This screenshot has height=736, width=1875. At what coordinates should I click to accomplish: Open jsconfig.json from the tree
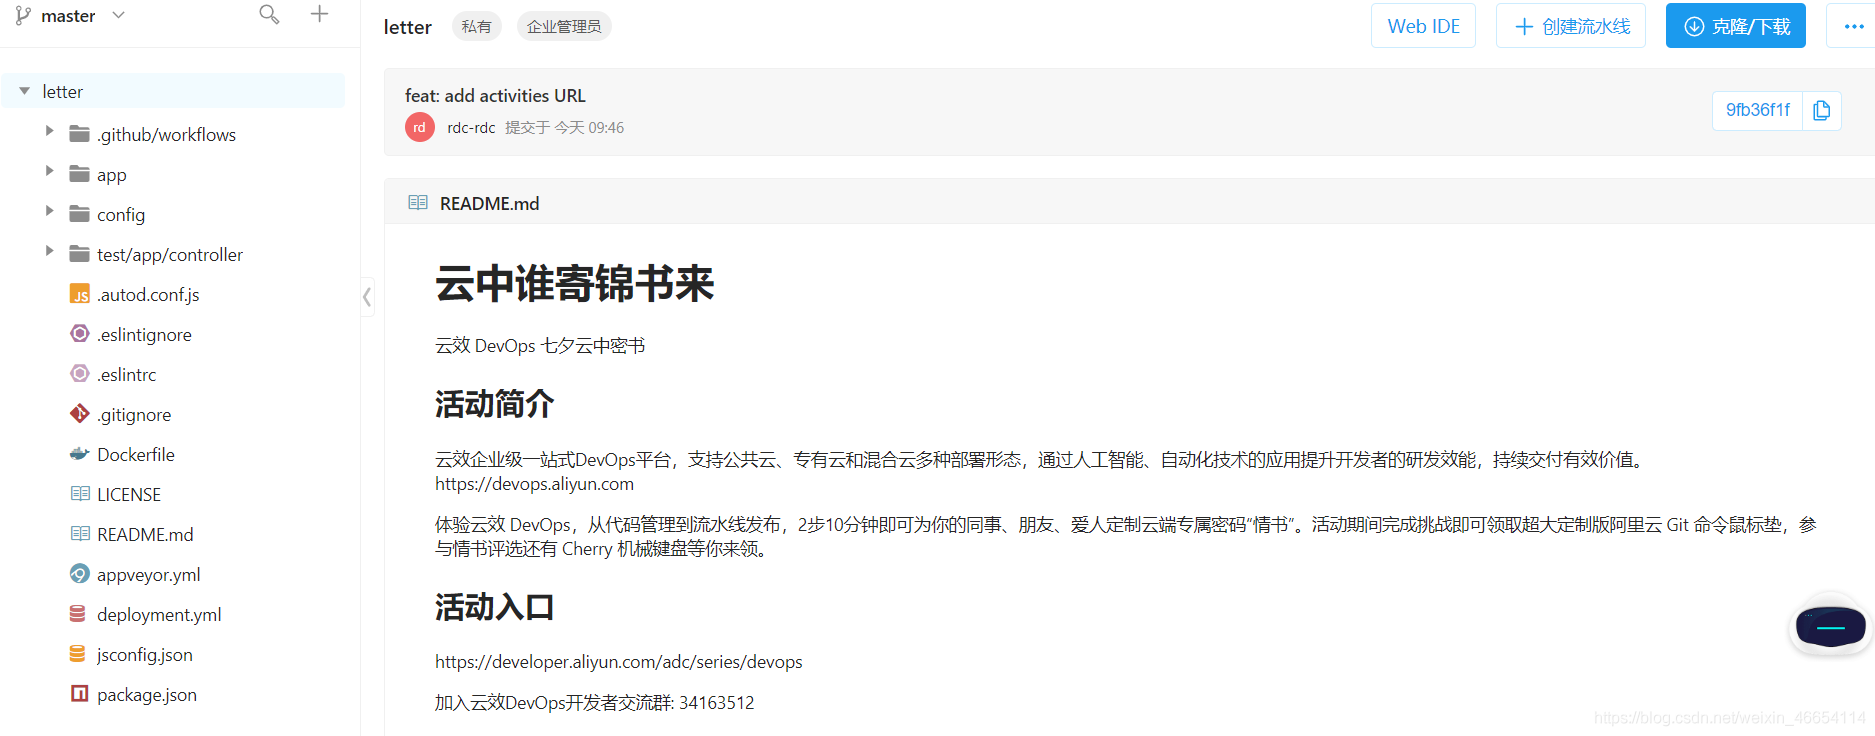tap(145, 655)
